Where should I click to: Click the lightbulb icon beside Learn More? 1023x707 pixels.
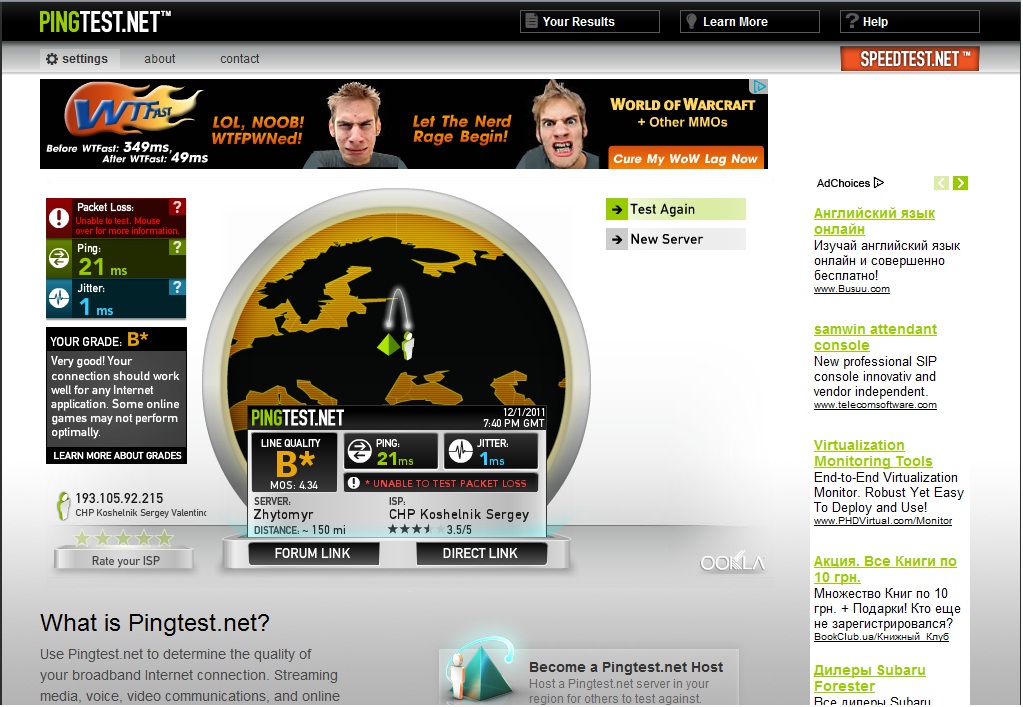coord(692,21)
